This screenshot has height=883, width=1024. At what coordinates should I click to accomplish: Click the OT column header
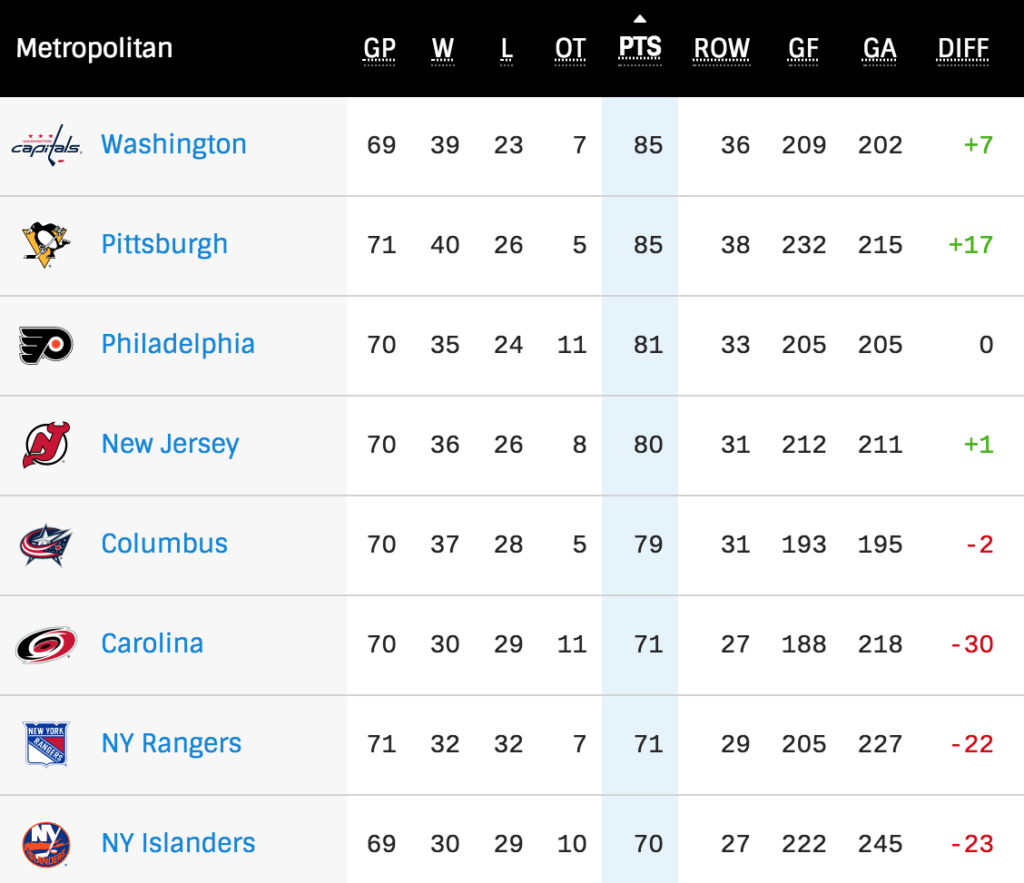pyautogui.click(x=570, y=48)
